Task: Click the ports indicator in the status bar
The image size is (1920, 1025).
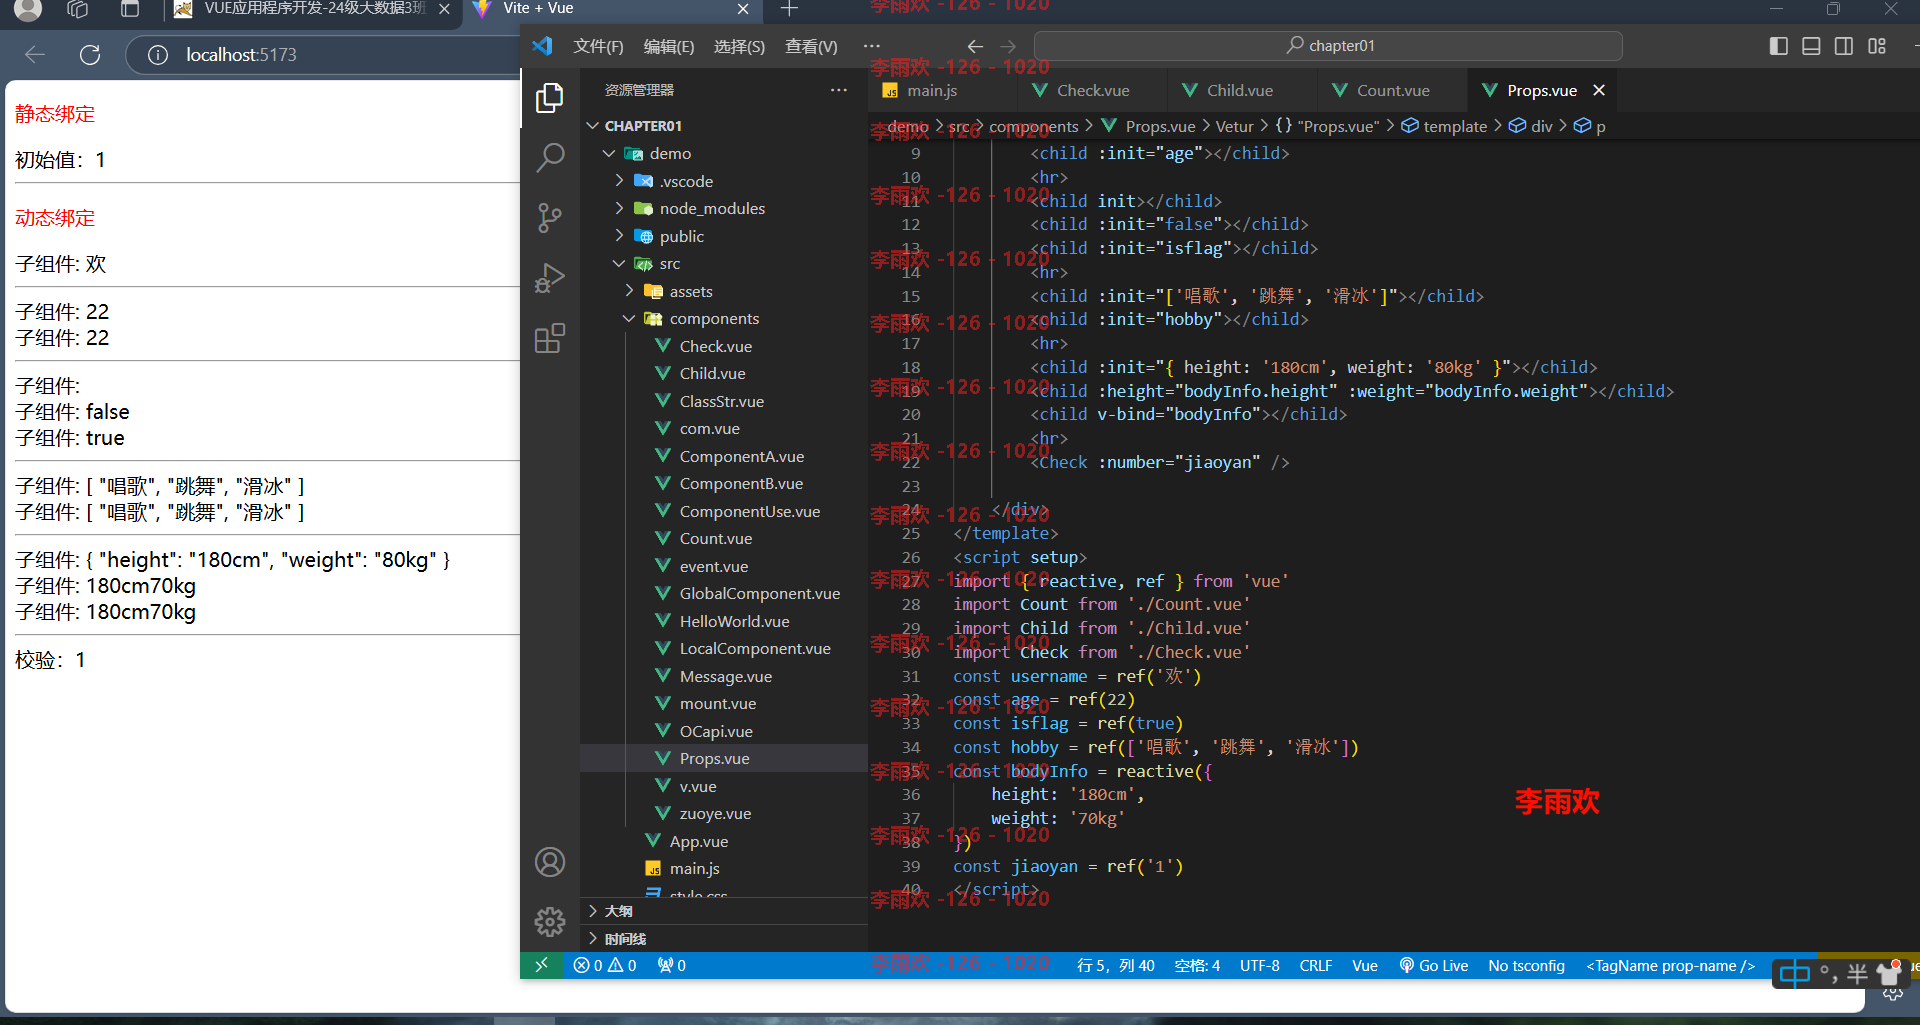Action: click(x=671, y=965)
